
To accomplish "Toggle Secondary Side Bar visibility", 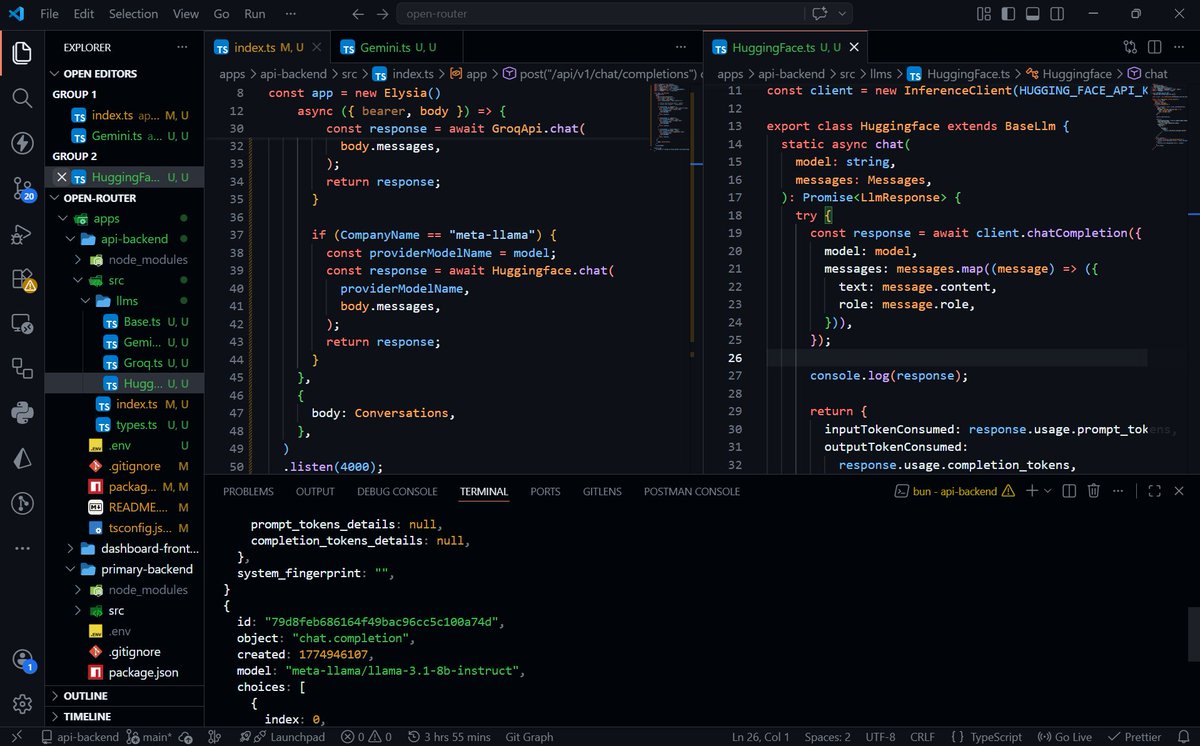I will pyautogui.click(x=1059, y=14).
